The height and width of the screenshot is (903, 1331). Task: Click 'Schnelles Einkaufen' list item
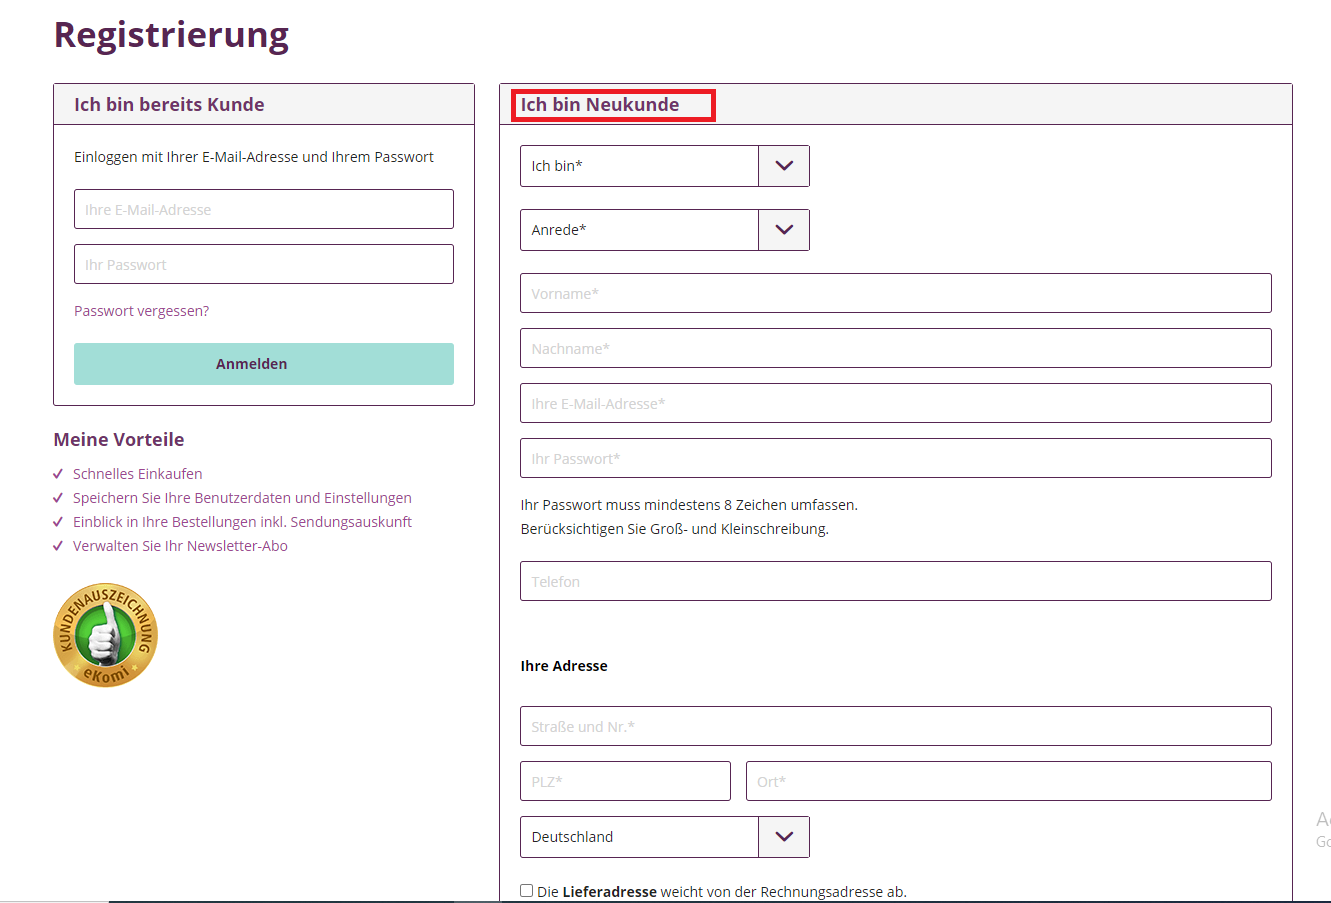click(x=137, y=474)
